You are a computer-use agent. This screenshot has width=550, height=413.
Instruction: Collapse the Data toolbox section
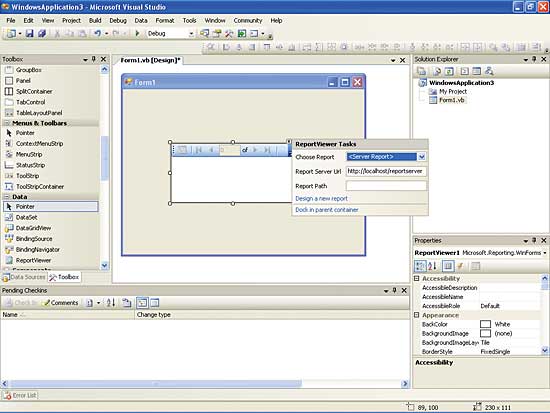point(7,197)
